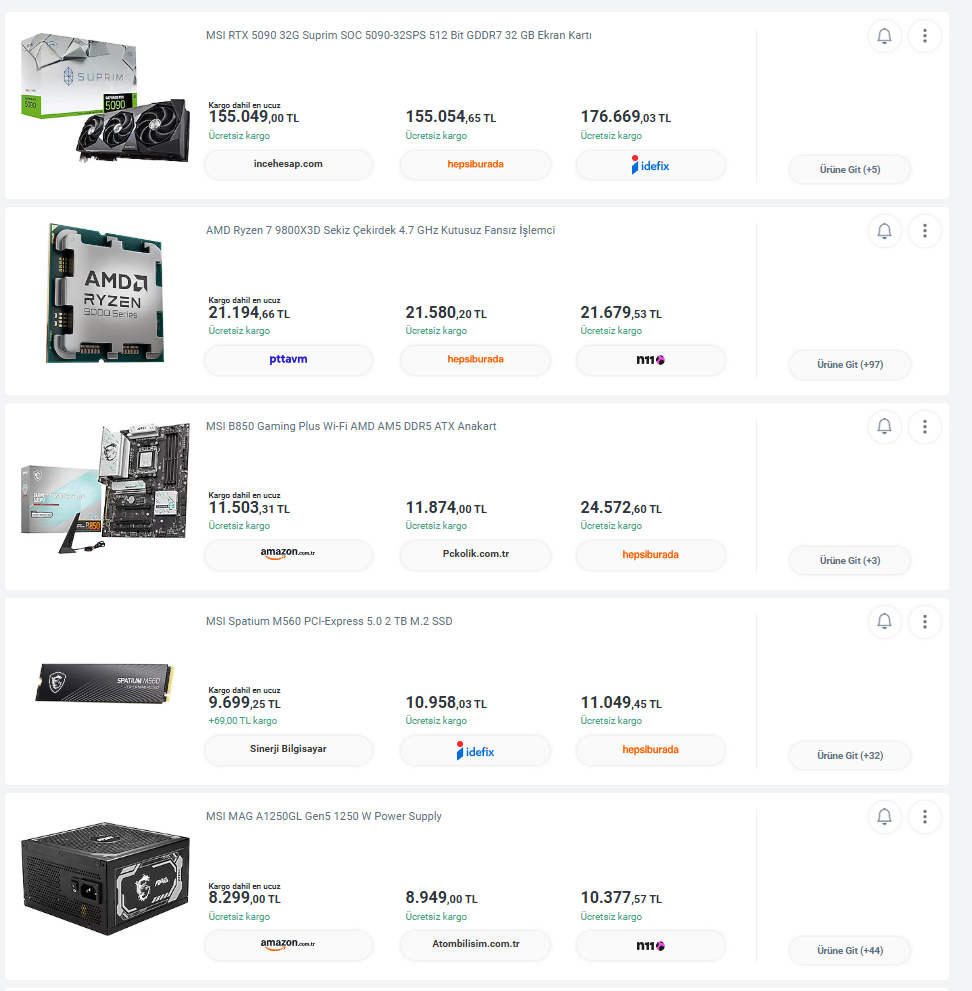Click the 8.949,00 TL price
The image size is (972, 991).
[x=442, y=898]
